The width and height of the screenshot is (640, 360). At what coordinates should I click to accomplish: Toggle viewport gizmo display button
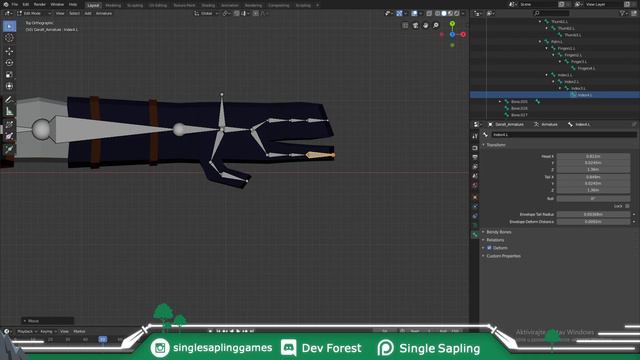point(399,13)
